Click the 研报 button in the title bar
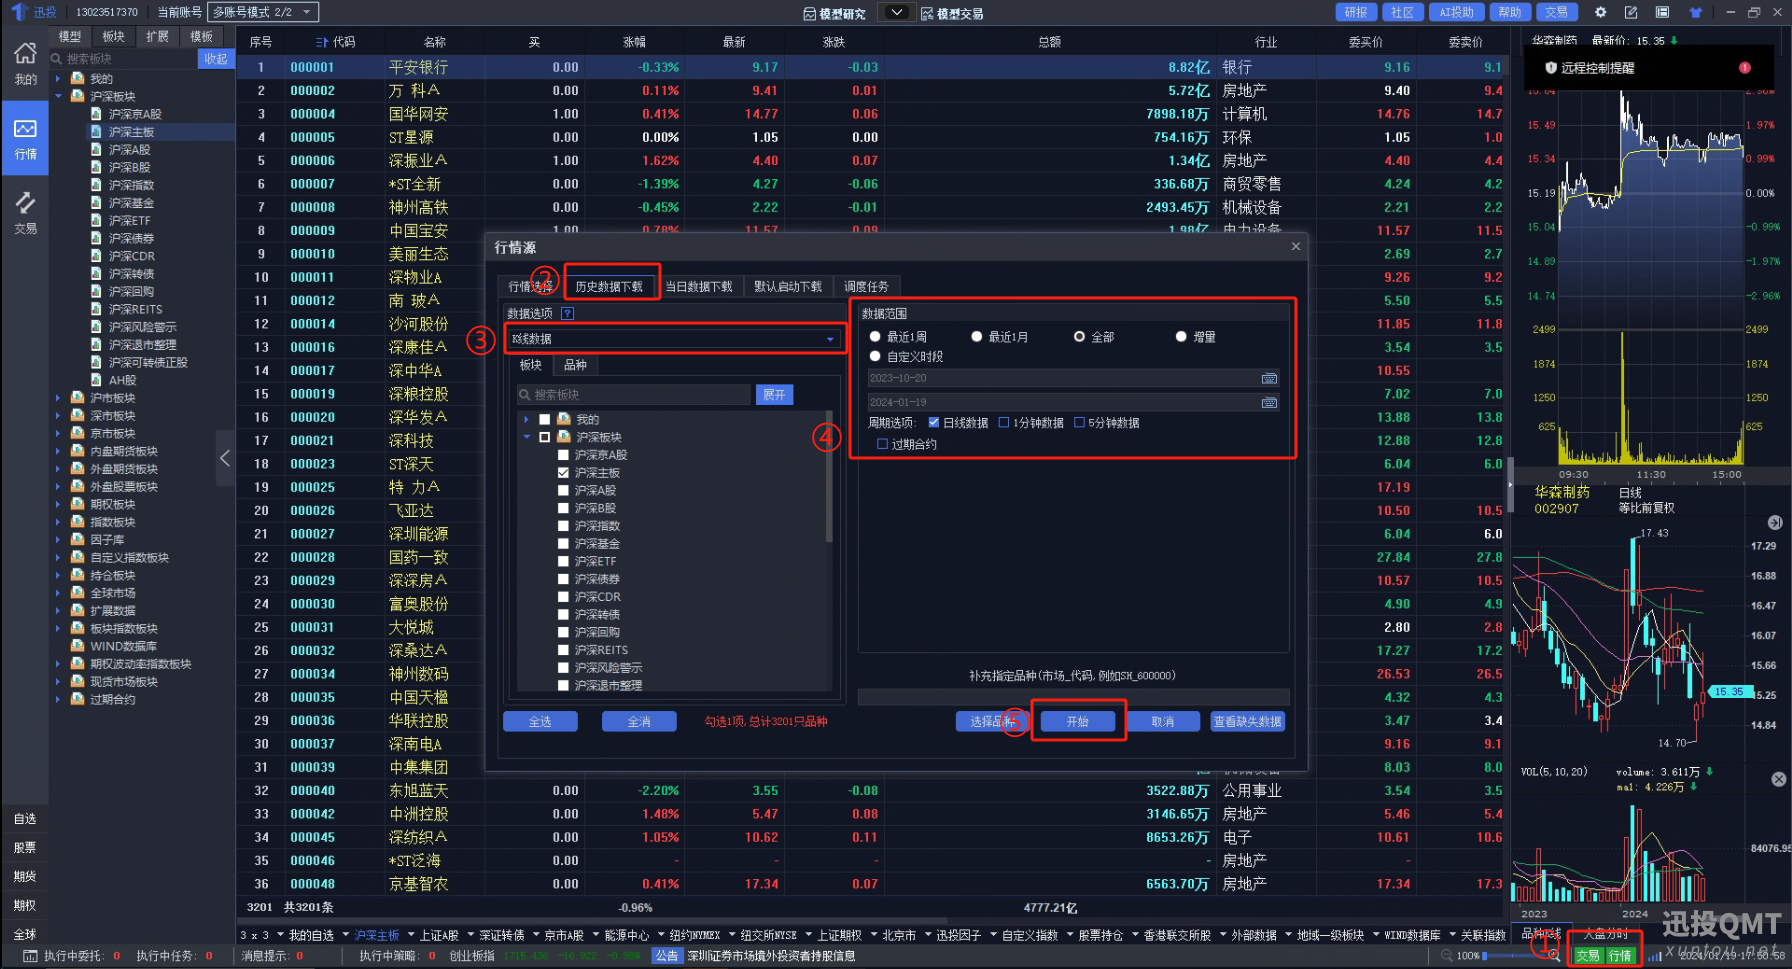 (1356, 12)
